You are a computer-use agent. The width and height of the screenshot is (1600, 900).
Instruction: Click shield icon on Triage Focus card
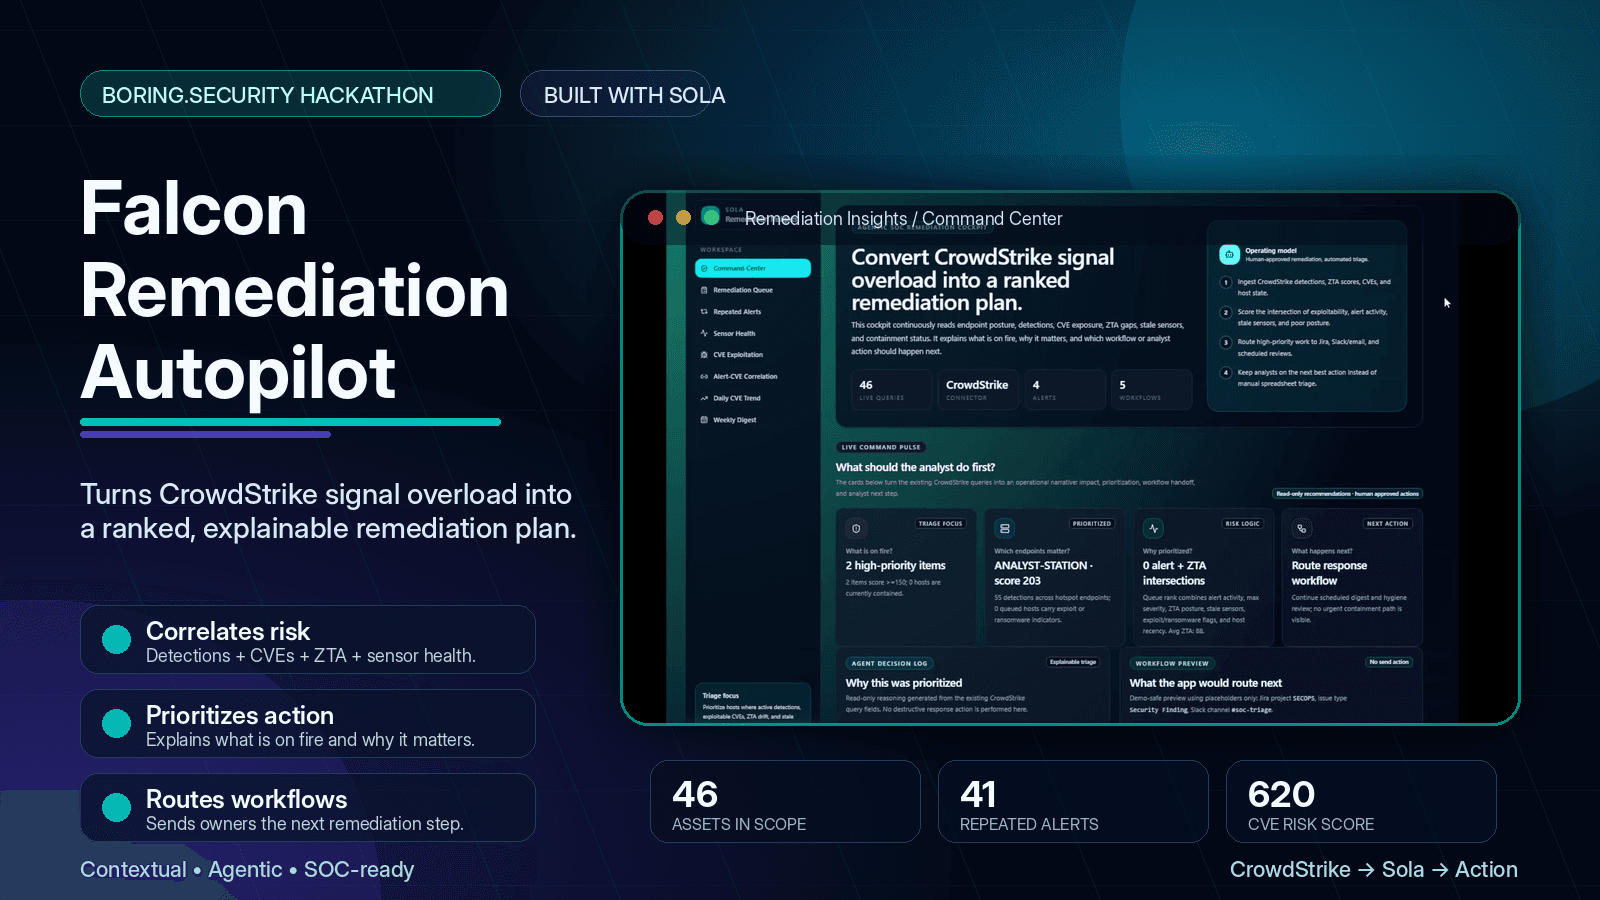856,528
